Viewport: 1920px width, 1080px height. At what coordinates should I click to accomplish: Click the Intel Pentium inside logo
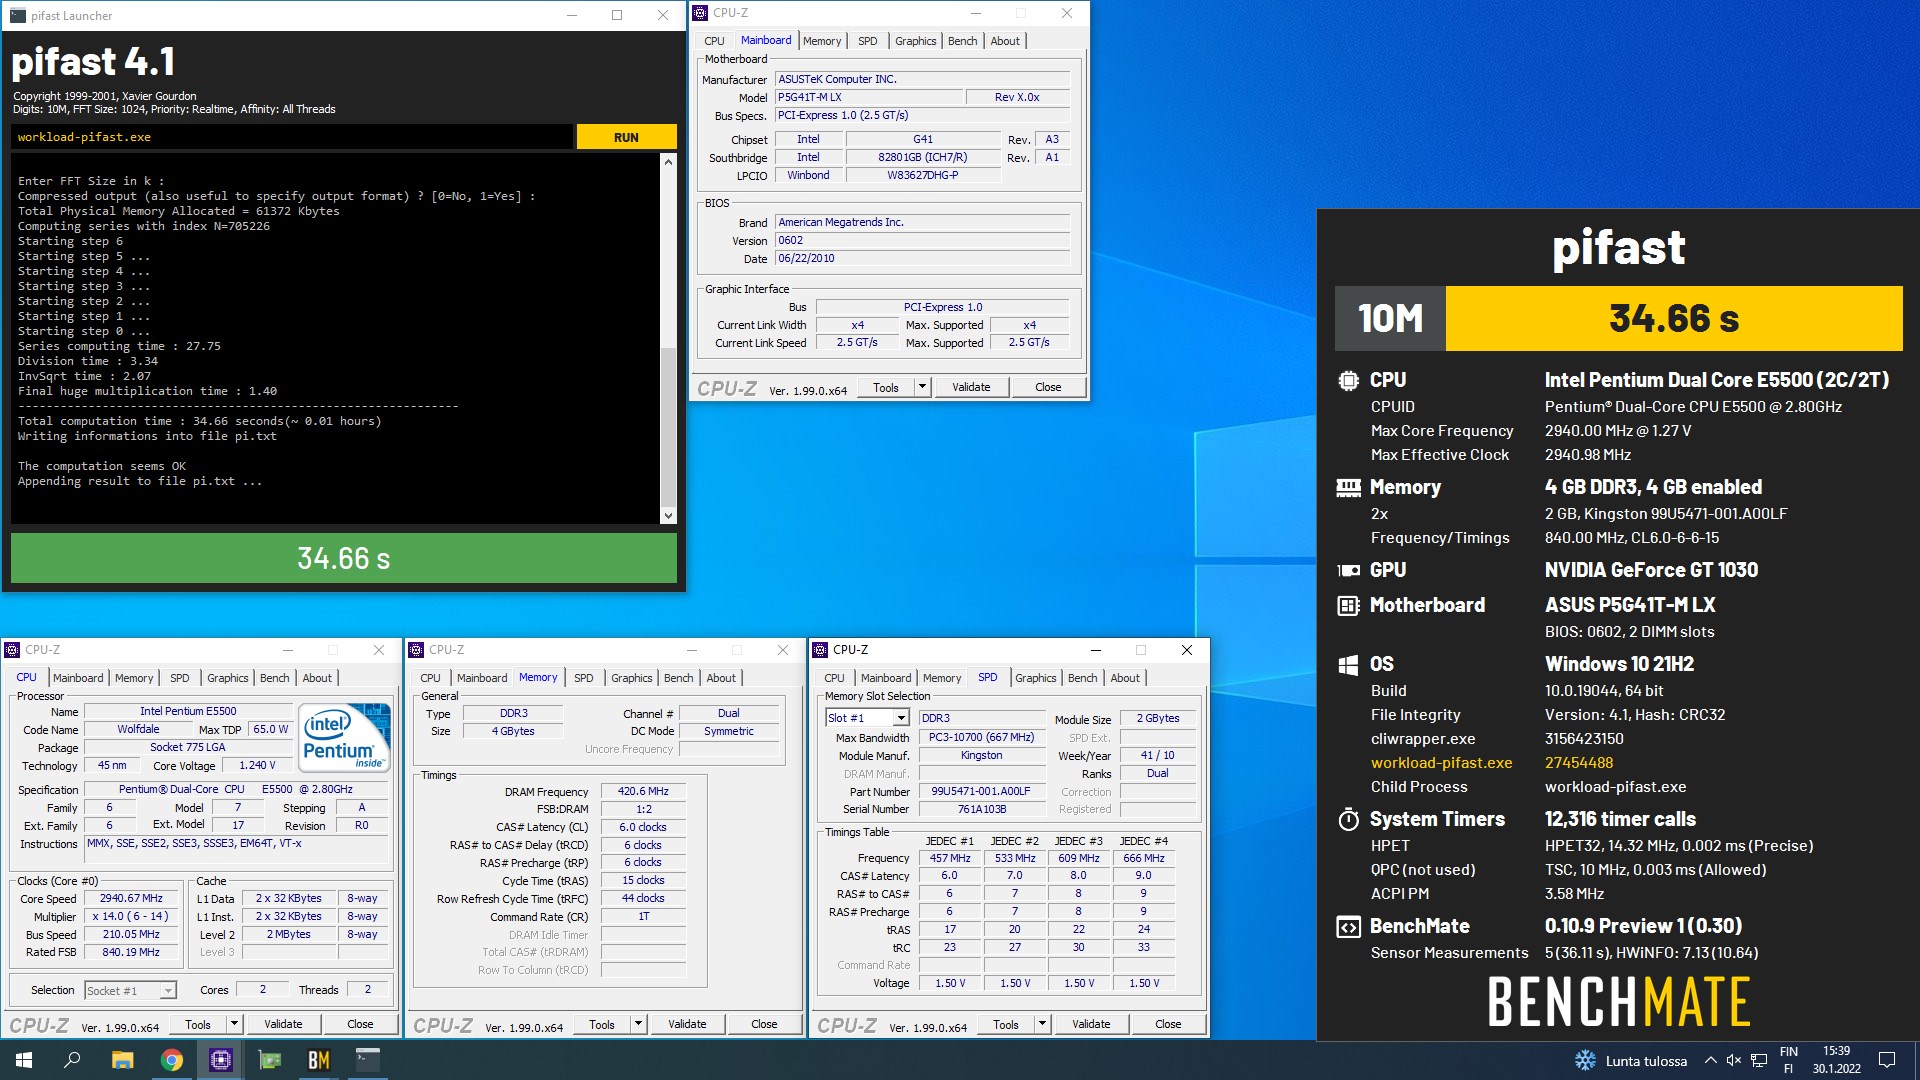[345, 737]
